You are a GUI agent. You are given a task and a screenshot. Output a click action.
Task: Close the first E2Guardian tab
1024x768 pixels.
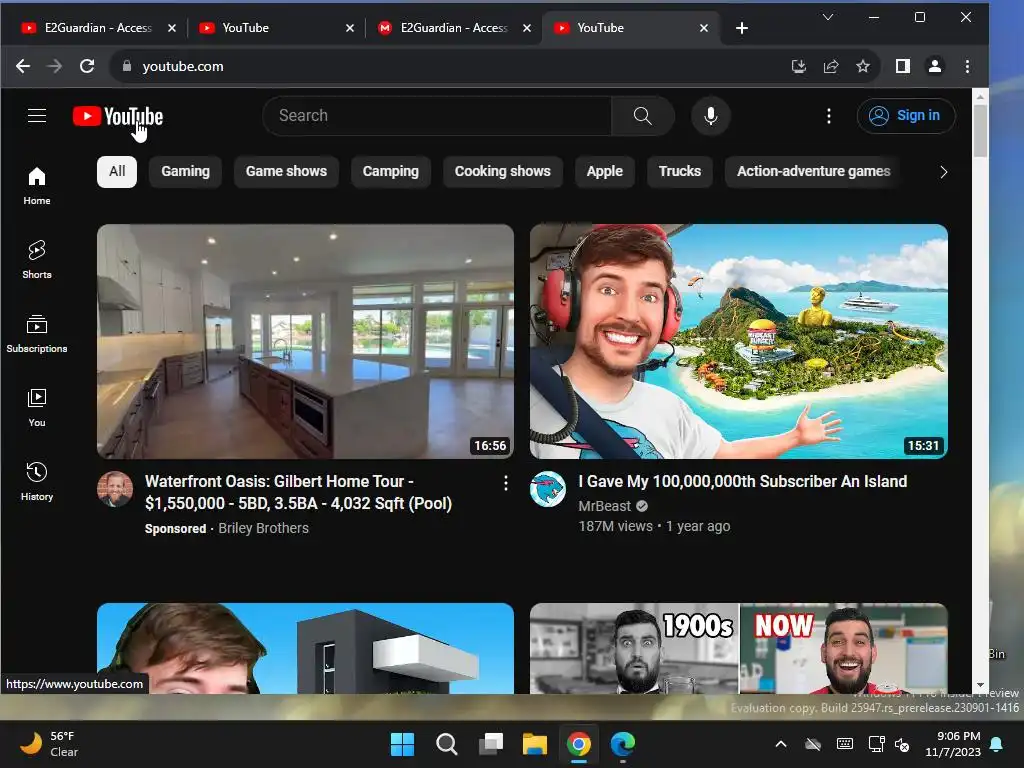coord(172,28)
